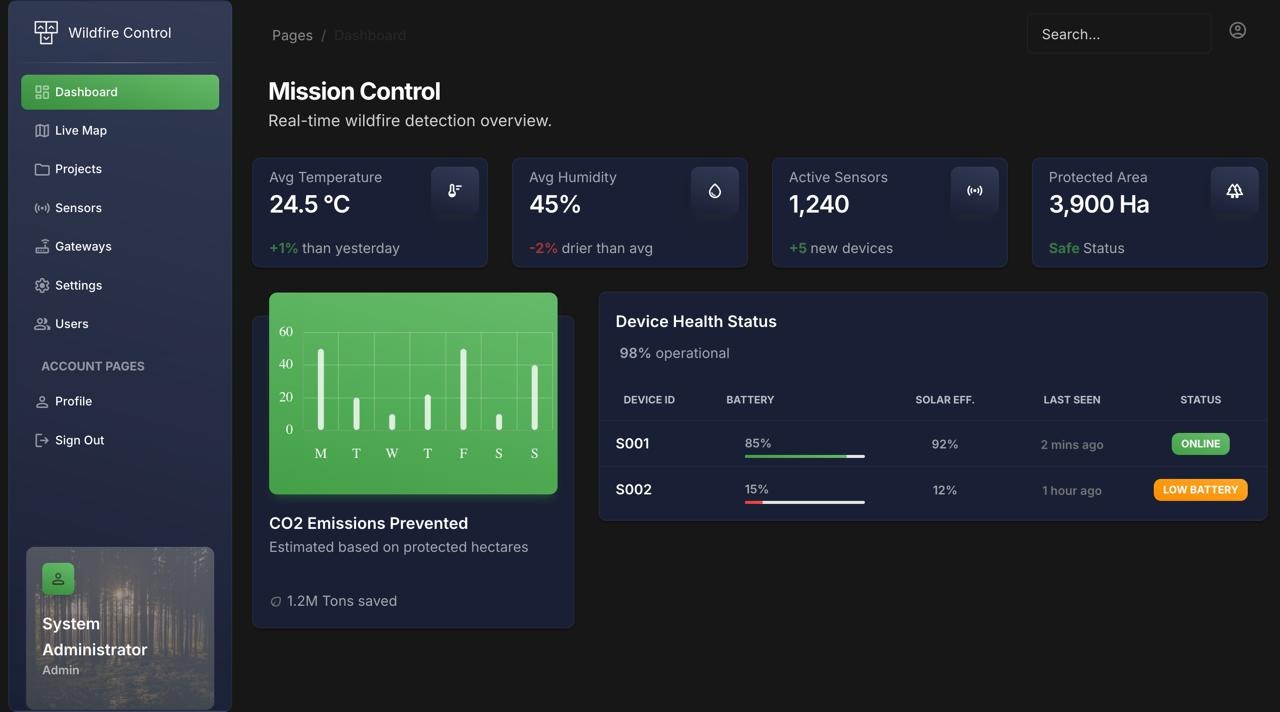Click the CO2 emissions bar chart
Screen dimensions: 1280x712
[x=413, y=393]
